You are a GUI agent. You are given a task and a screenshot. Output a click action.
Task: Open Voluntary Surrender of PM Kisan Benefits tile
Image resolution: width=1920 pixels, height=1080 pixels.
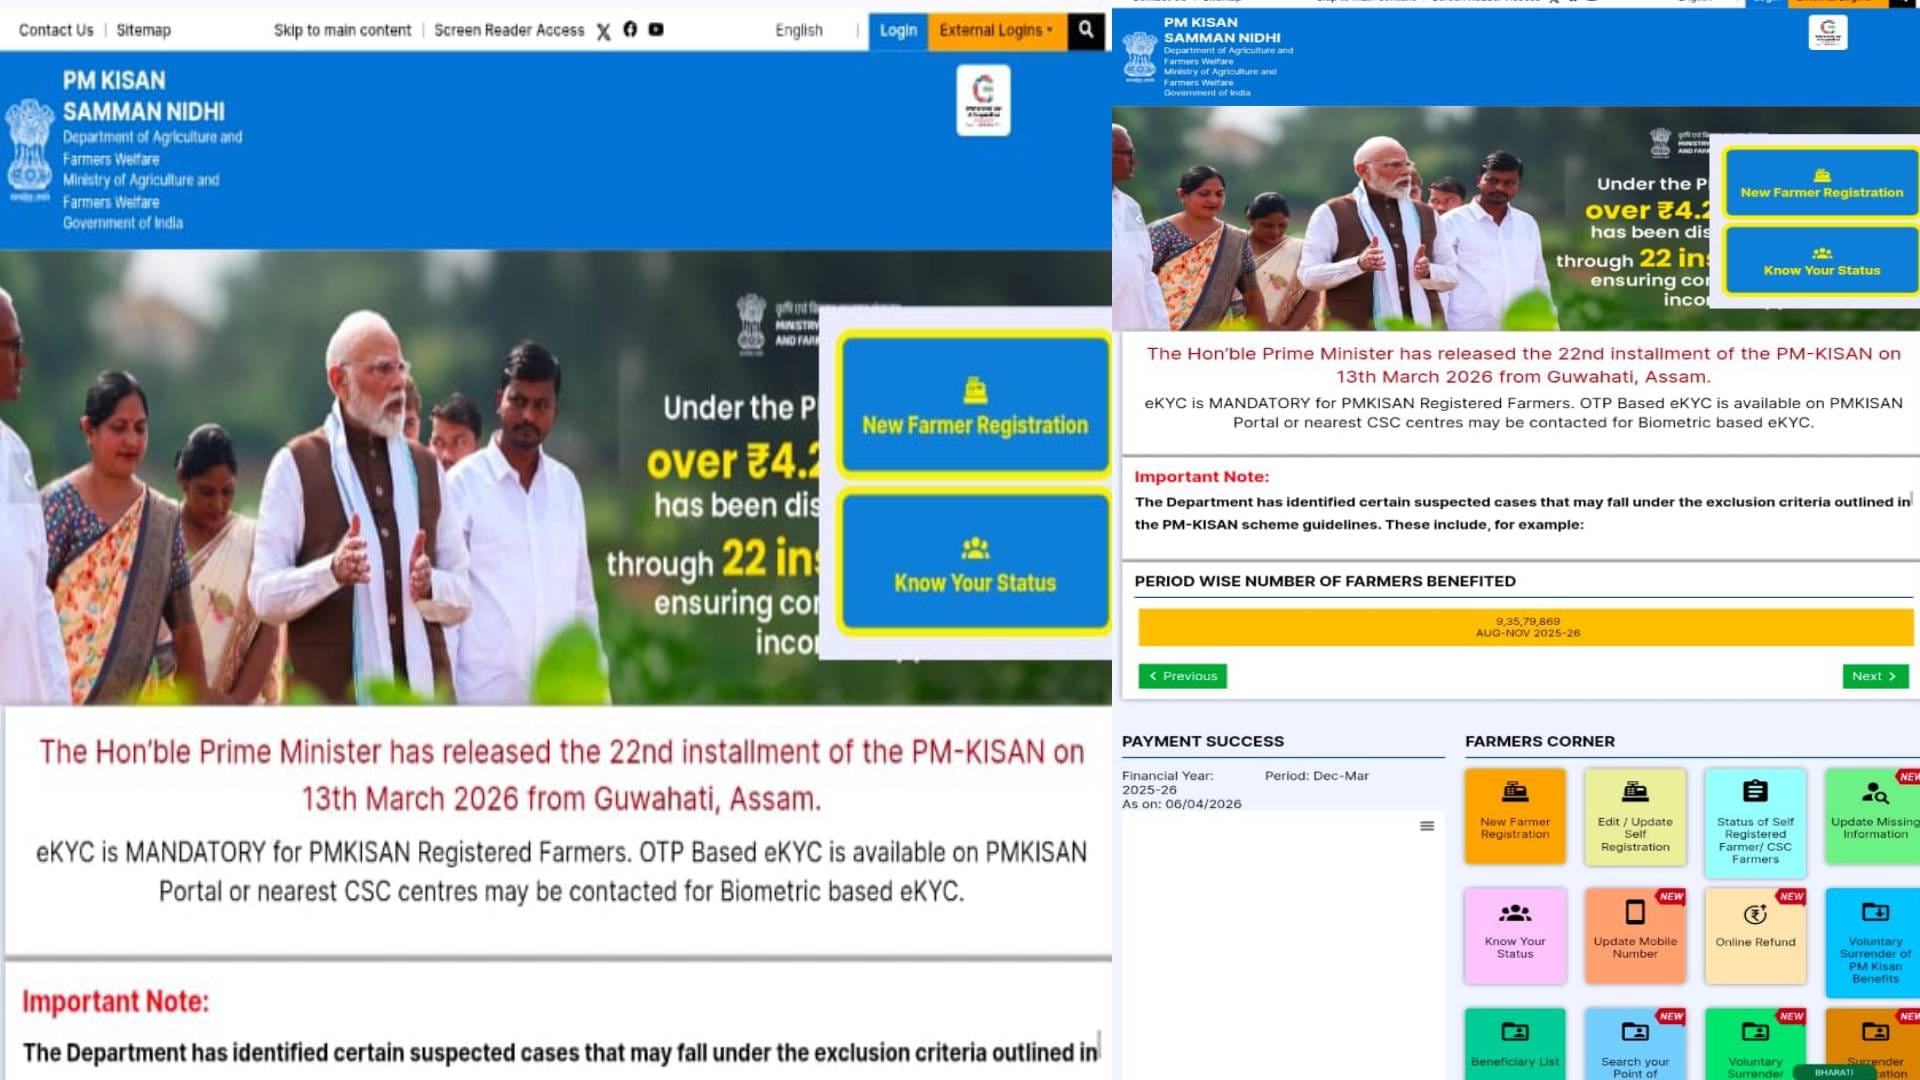1872,943
